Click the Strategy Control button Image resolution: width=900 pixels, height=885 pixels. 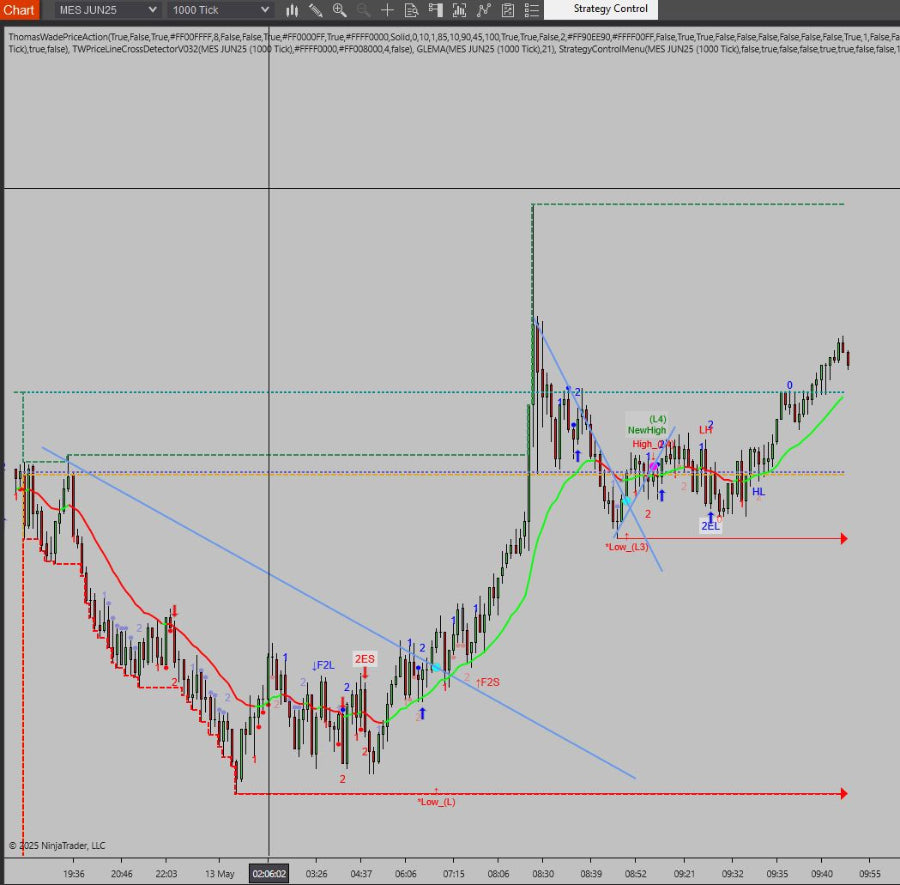[610, 9]
